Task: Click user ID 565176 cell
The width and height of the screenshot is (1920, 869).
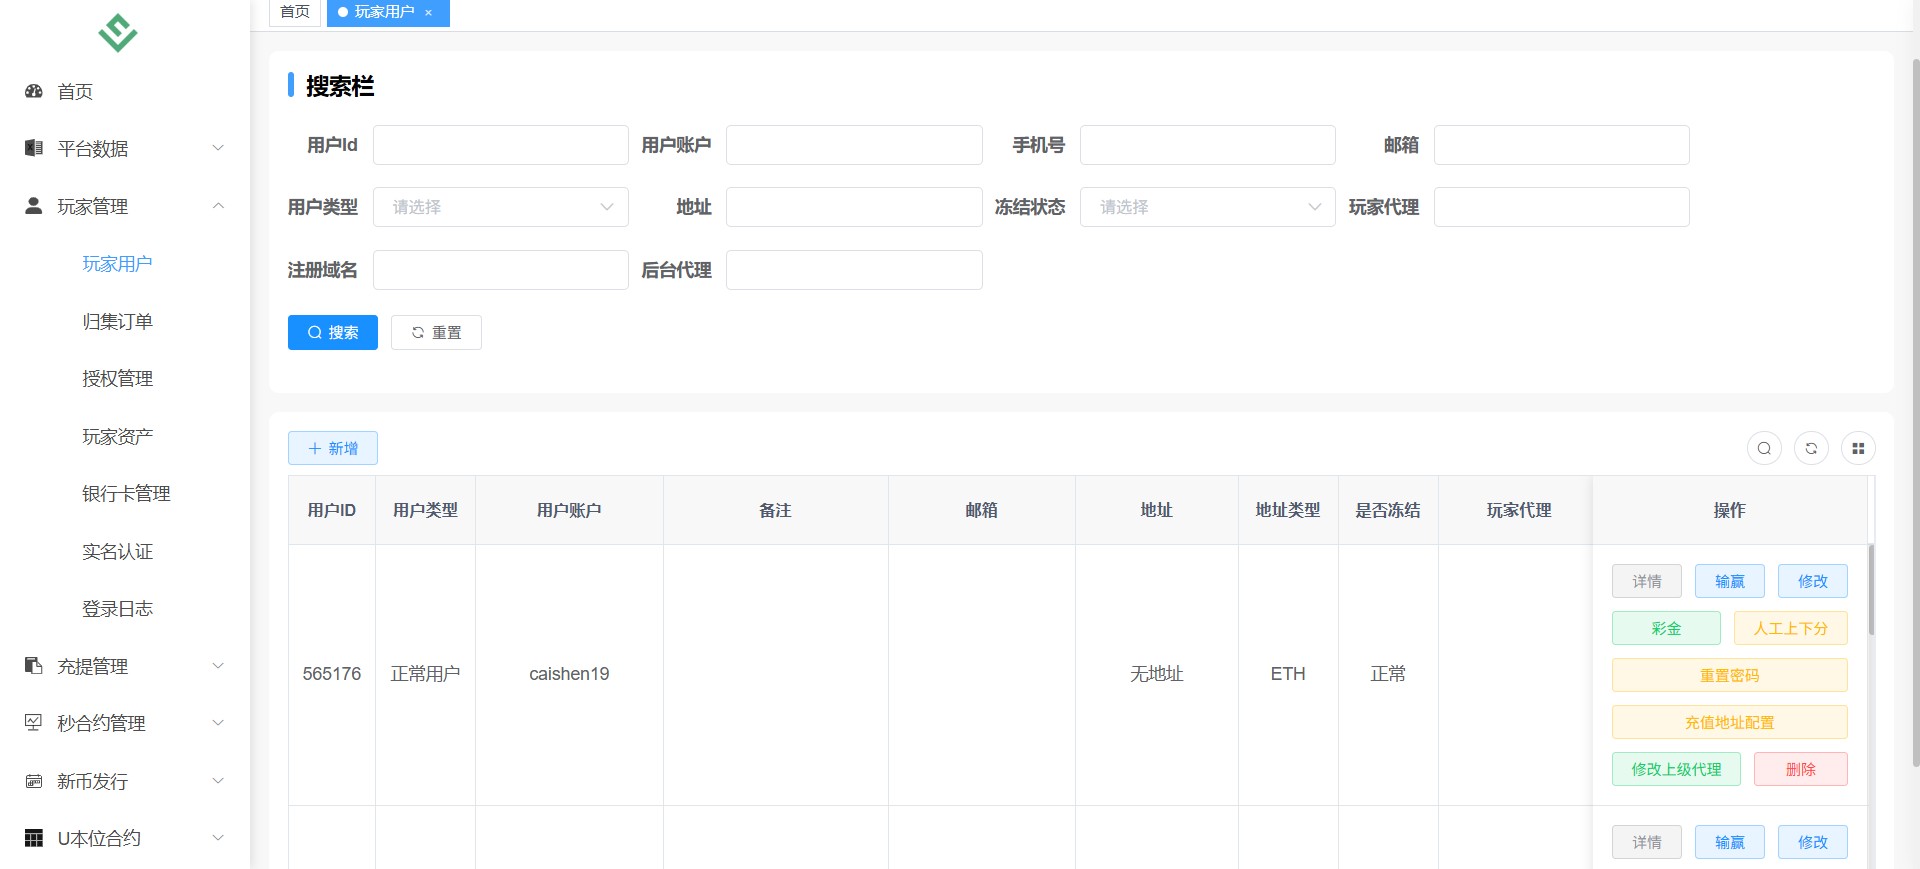Action: (332, 674)
